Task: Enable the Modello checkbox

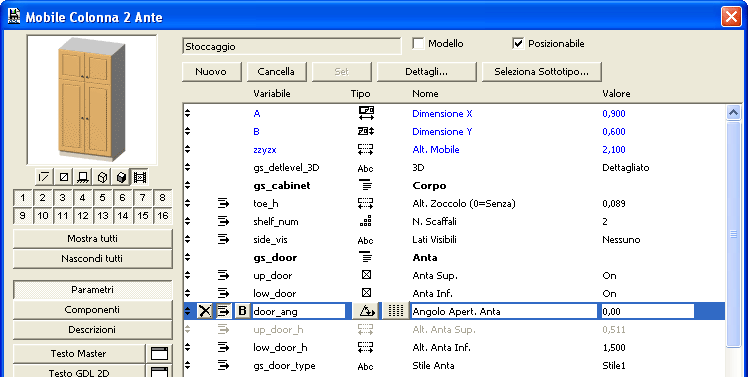Action: point(418,43)
